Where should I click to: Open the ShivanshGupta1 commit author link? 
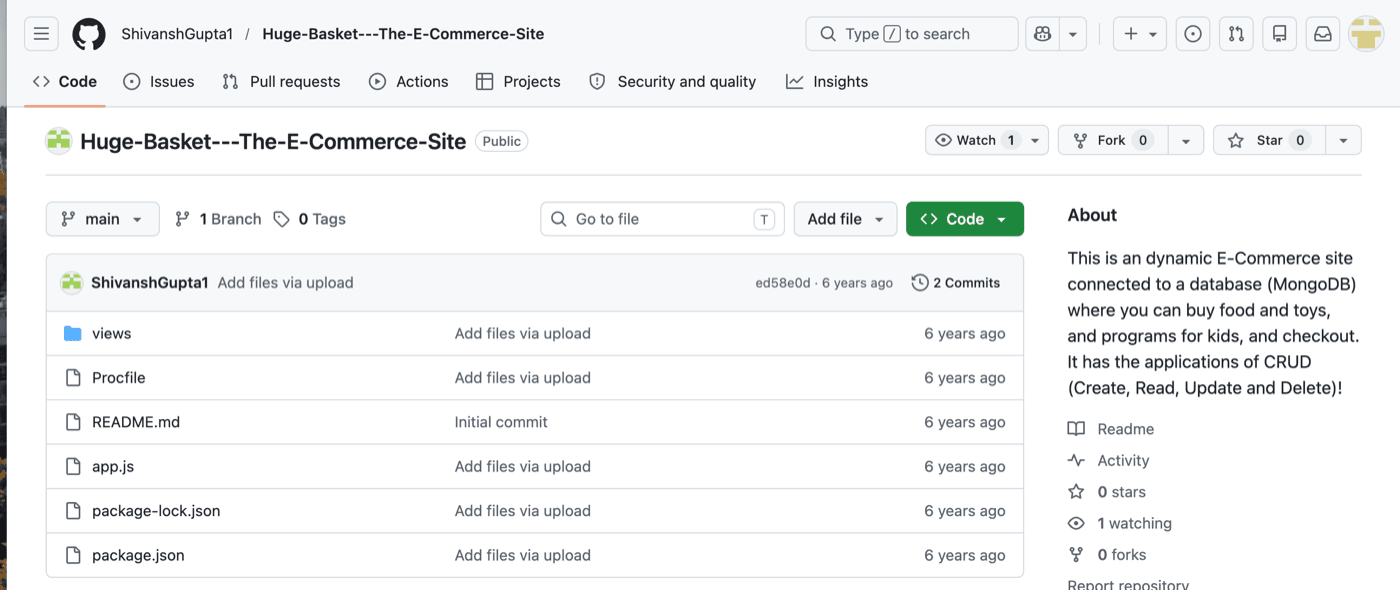tap(150, 283)
